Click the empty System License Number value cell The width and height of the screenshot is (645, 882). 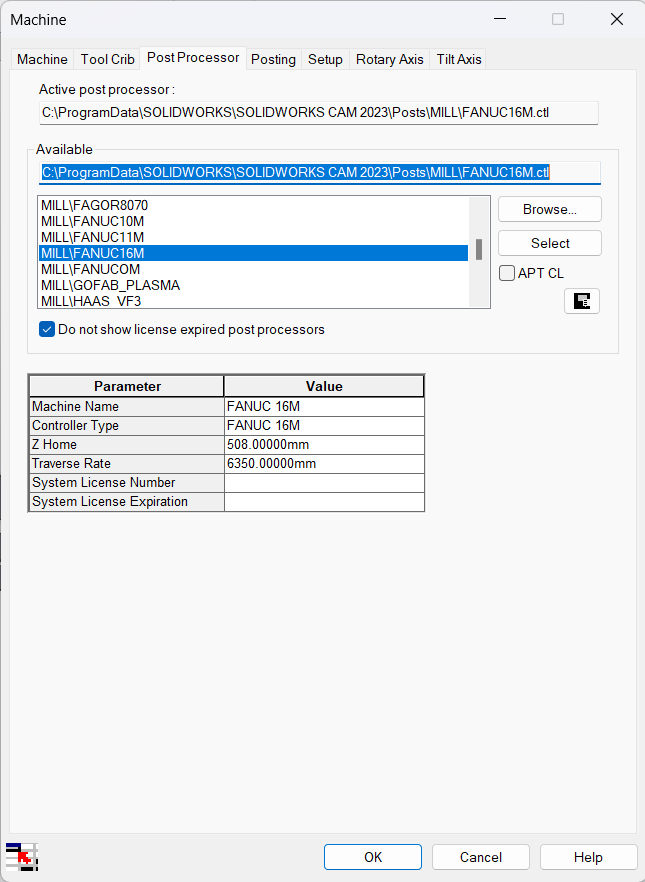(x=324, y=483)
